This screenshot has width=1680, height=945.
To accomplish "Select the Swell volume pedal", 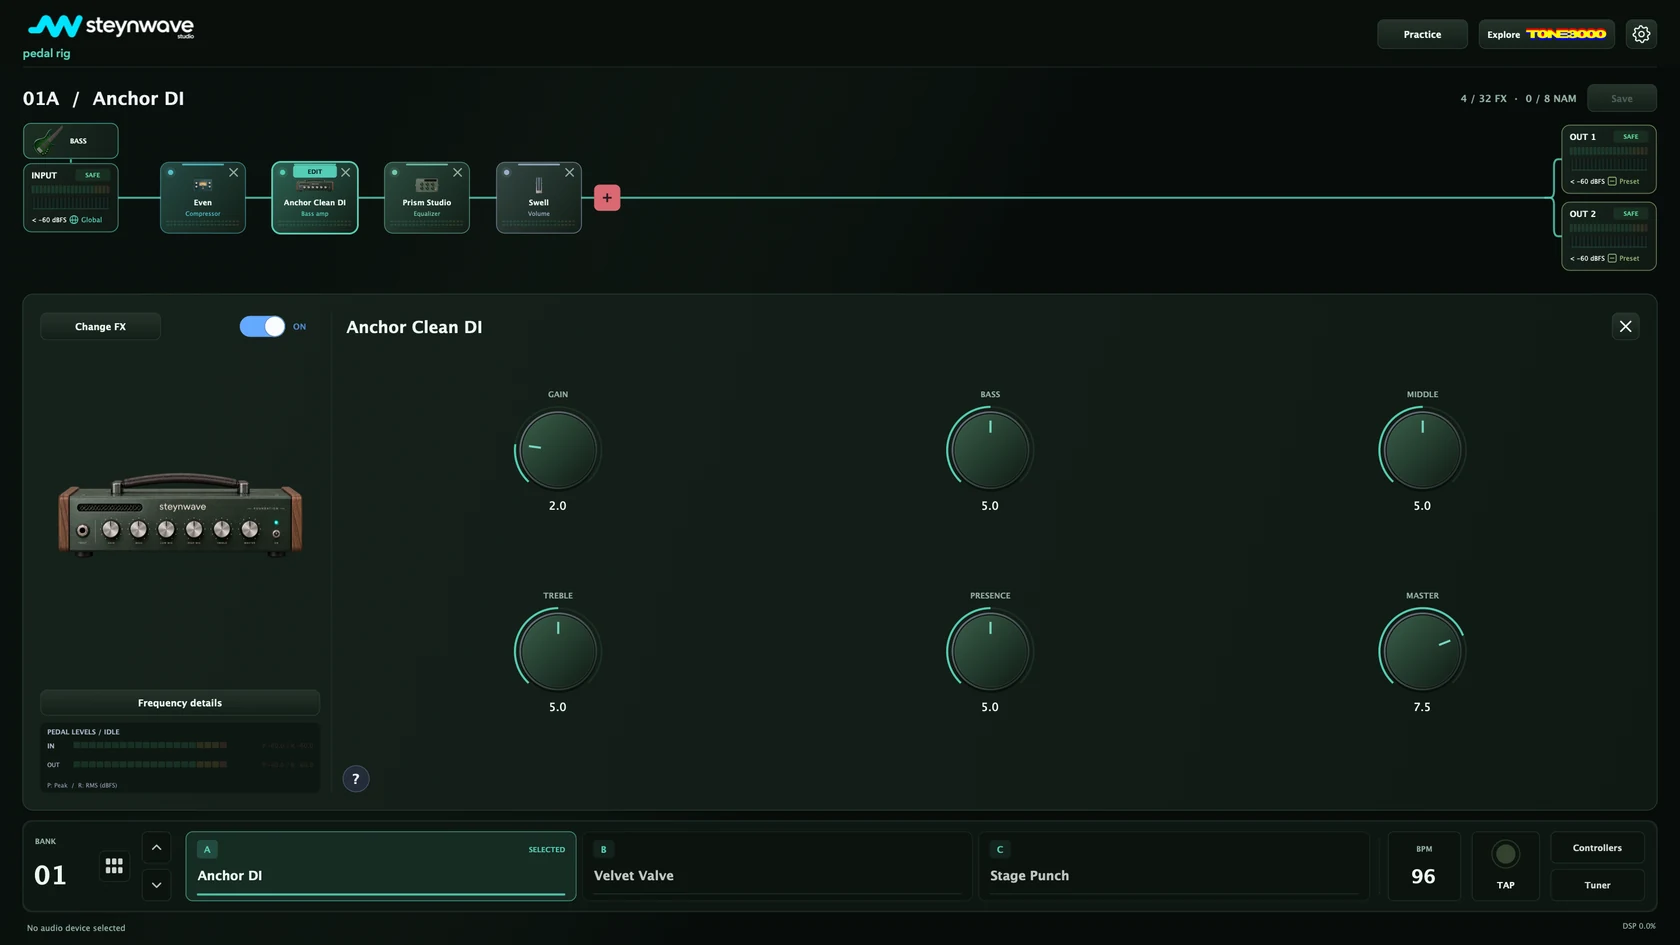I will (539, 198).
